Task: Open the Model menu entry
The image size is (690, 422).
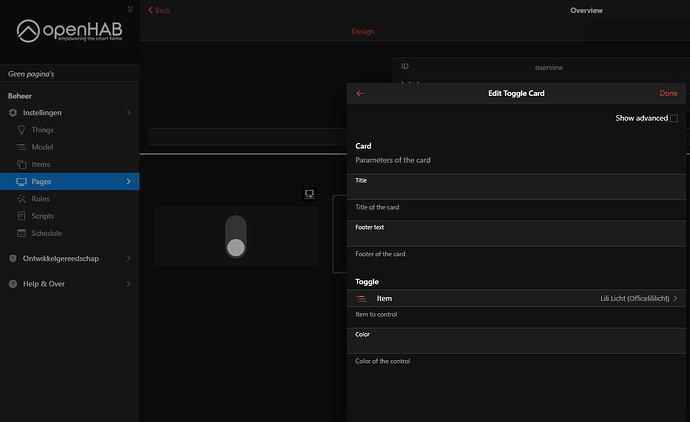Action: (x=41, y=147)
